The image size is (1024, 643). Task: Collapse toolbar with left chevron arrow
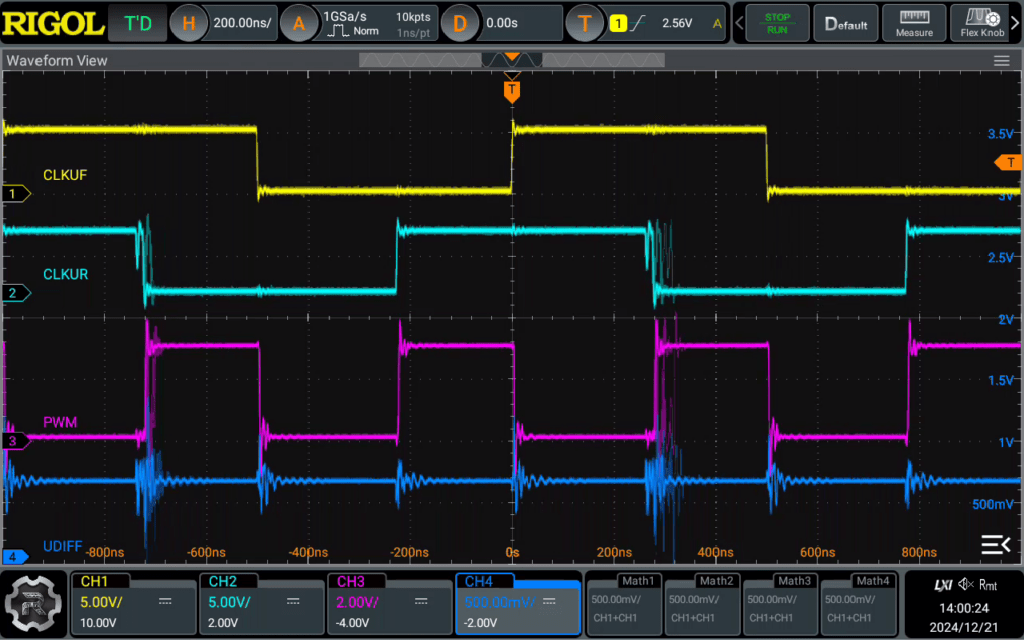[x=739, y=24]
